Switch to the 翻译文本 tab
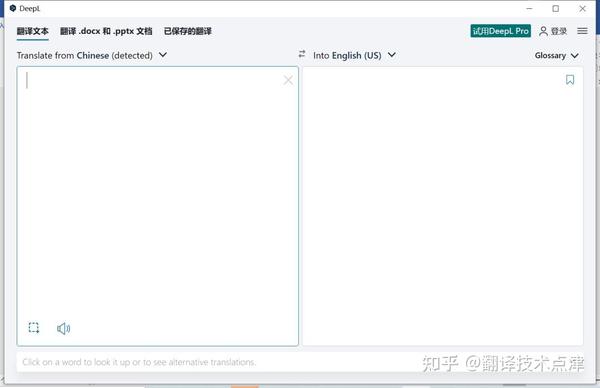 tap(33, 31)
